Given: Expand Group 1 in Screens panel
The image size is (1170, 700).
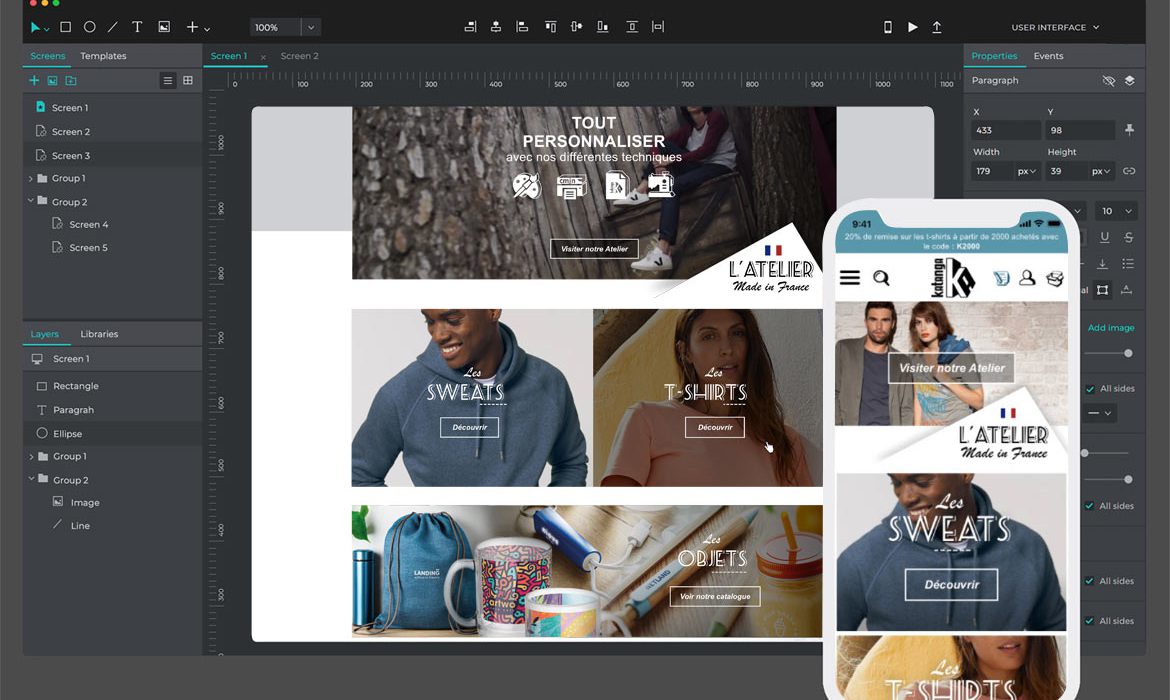Looking at the screenshot, I should click(31, 178).
